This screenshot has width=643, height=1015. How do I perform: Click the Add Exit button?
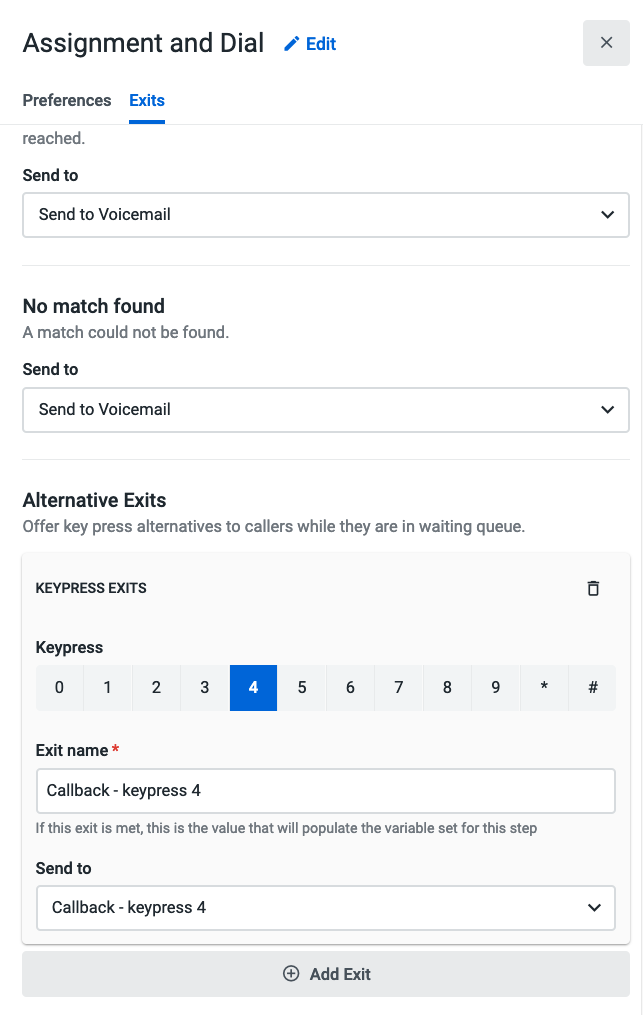[x=326, y=974]
